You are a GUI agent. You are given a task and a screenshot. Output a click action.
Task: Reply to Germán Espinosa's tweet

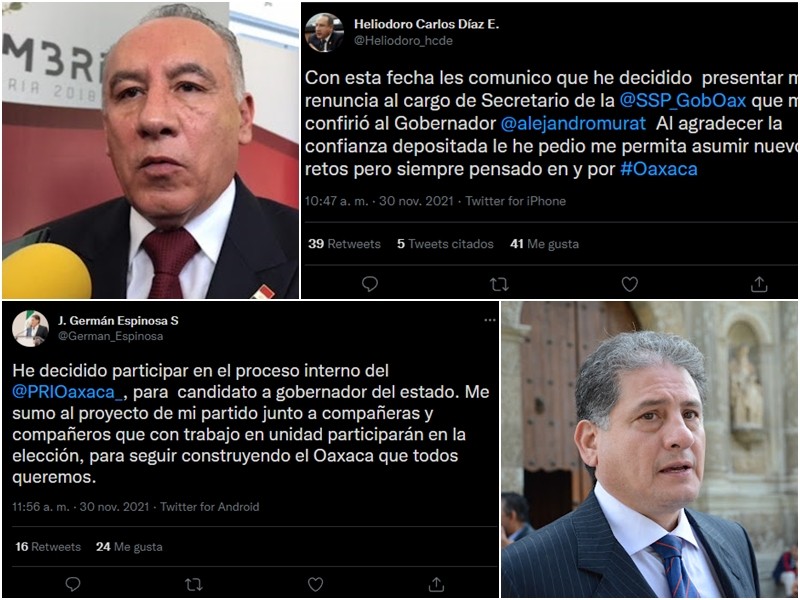click(x=73, y=584)
